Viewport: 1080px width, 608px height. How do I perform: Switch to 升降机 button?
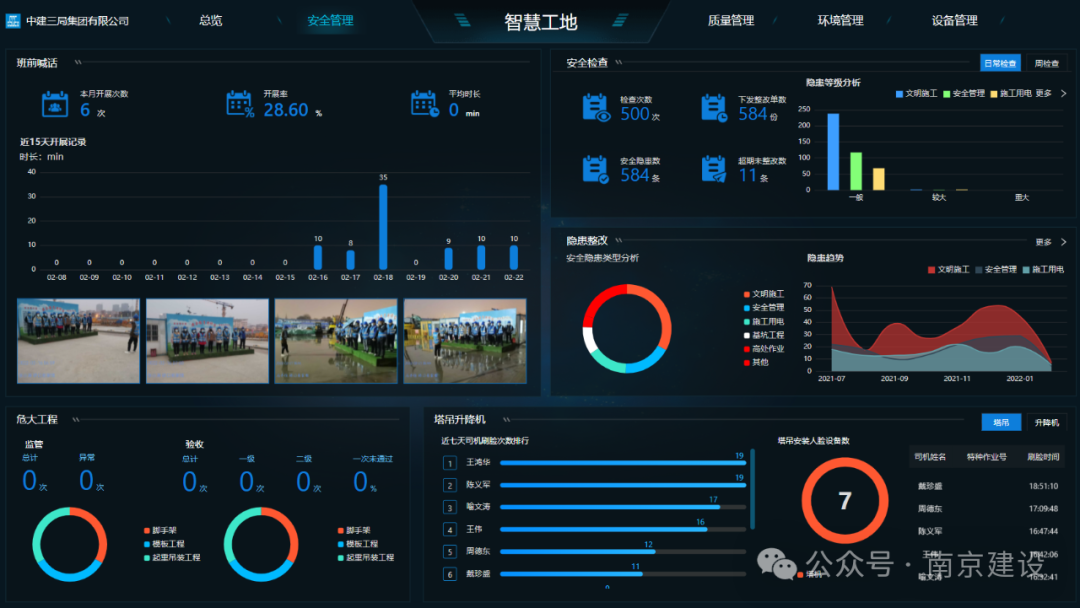1046,422
